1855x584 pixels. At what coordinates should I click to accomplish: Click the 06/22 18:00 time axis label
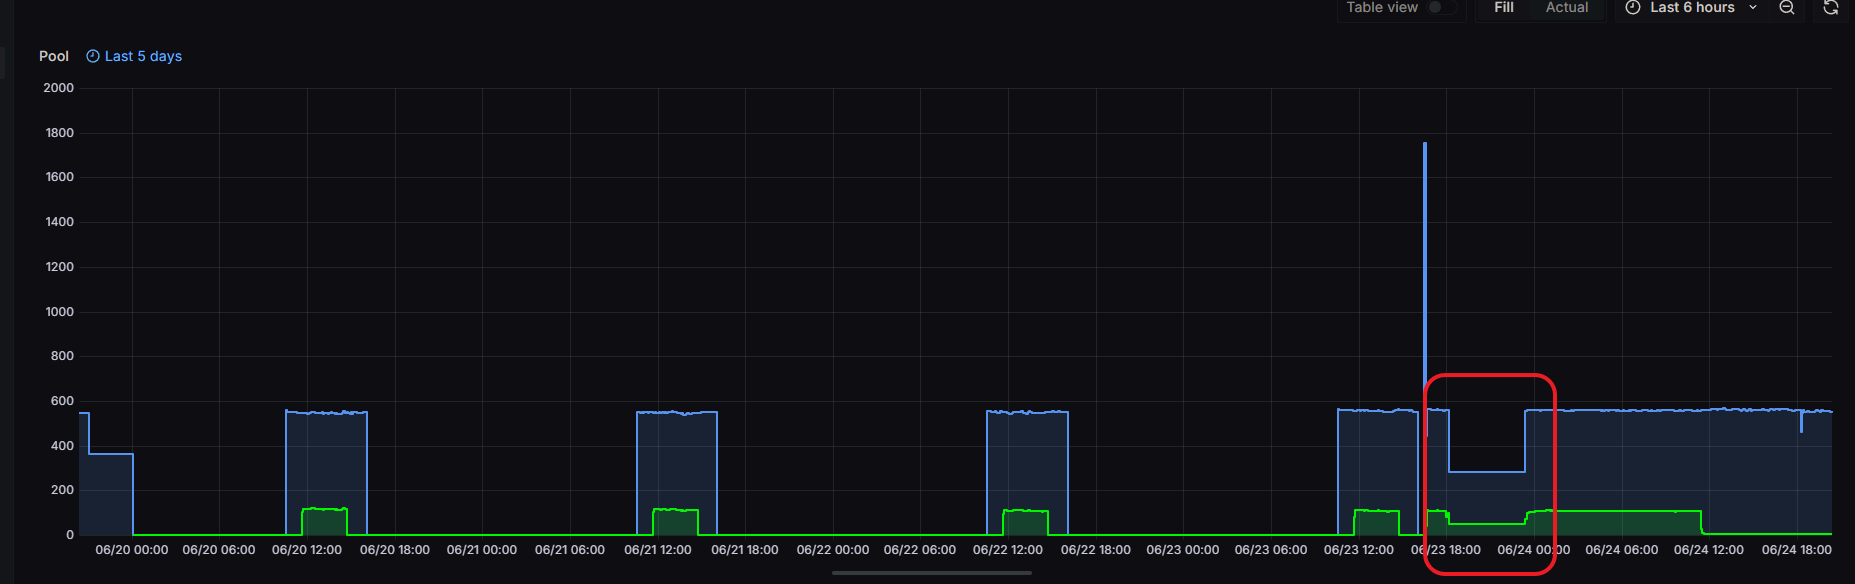click(x=1096, y=550)
